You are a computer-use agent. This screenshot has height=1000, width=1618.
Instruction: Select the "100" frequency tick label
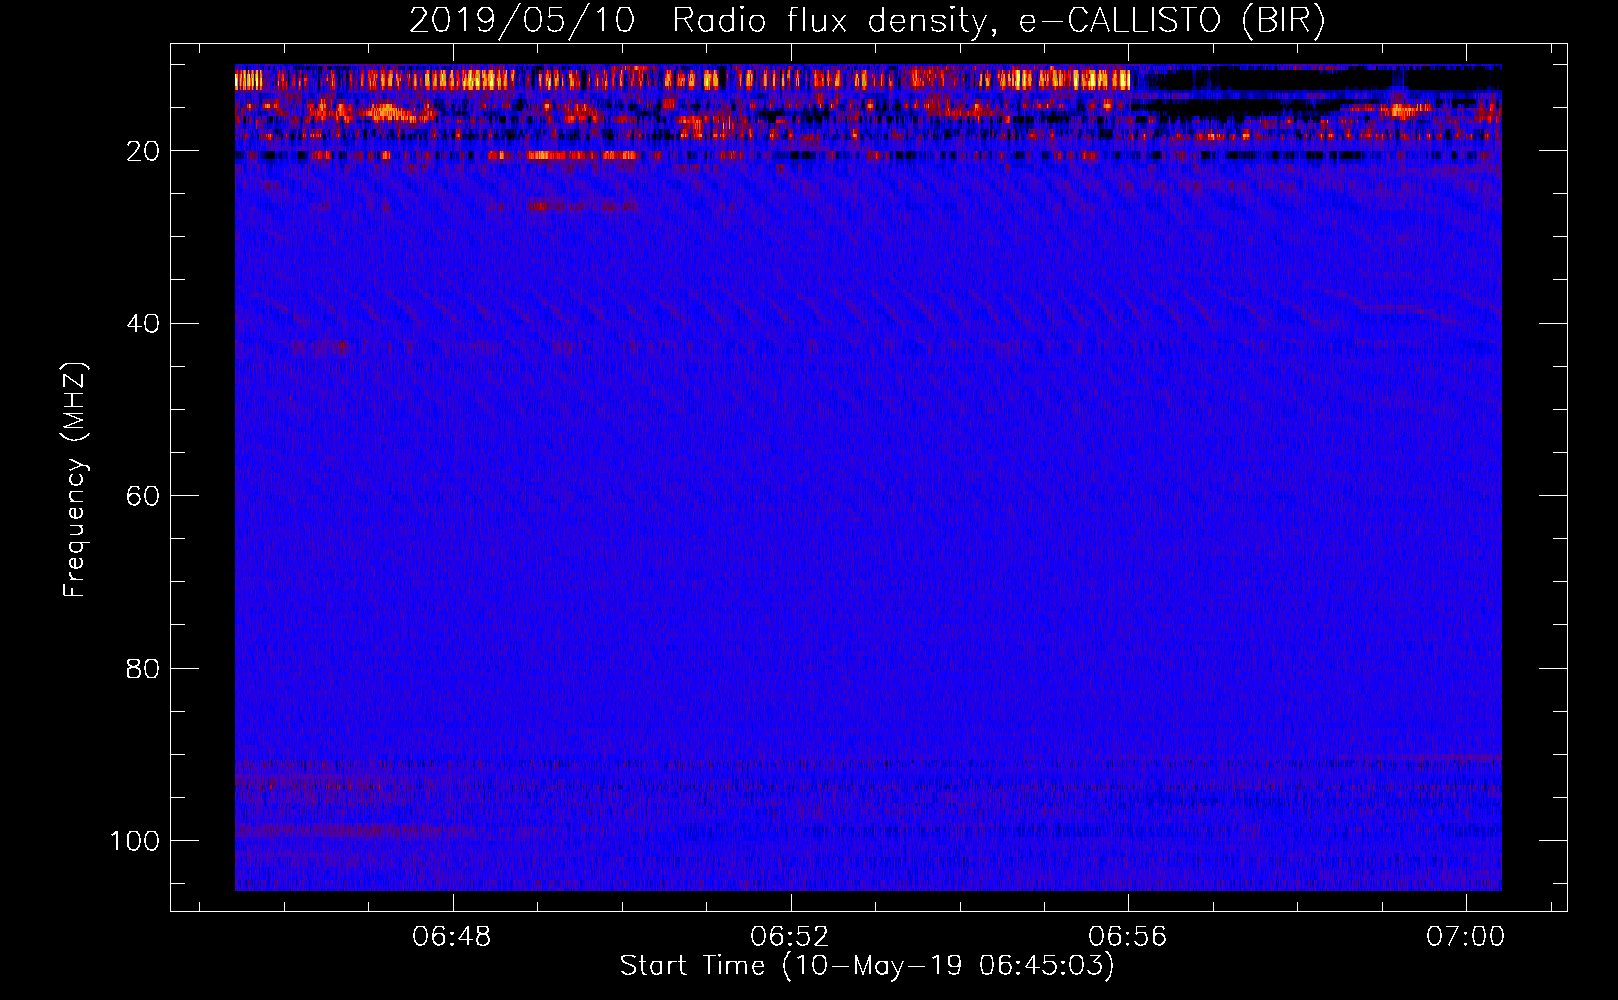tap(135, 841)
